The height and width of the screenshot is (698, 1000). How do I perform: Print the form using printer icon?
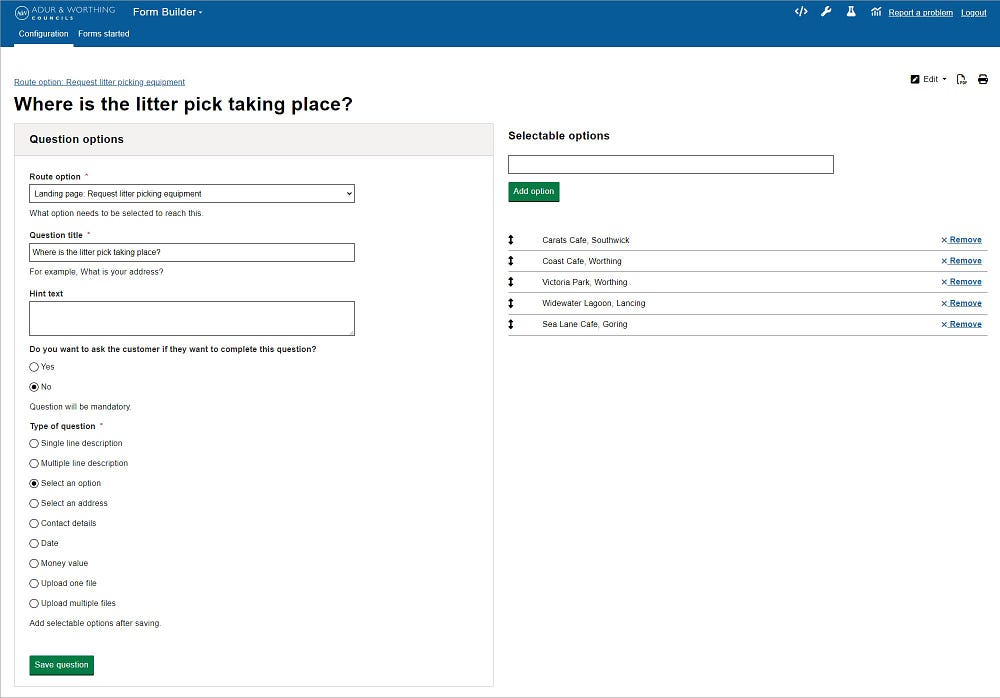tap(983, 79)
